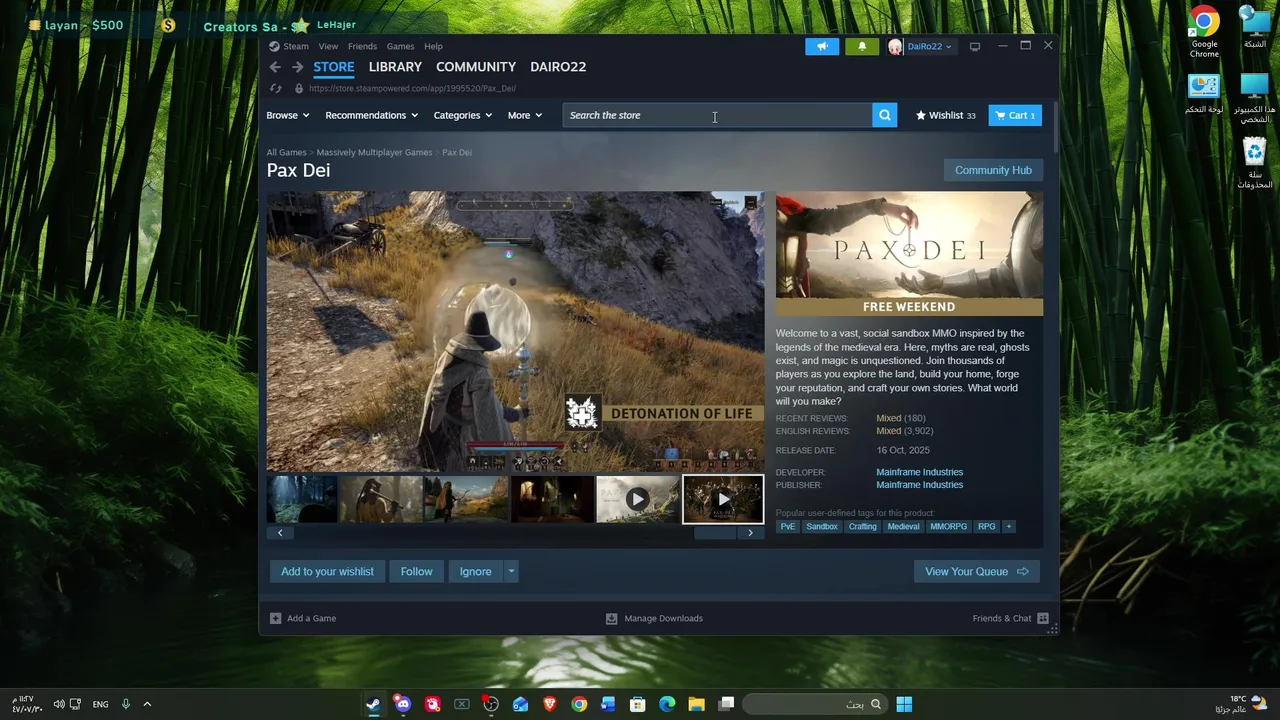Expand the More dropdown
The image size is (1280, 720).
click(524, 115)
